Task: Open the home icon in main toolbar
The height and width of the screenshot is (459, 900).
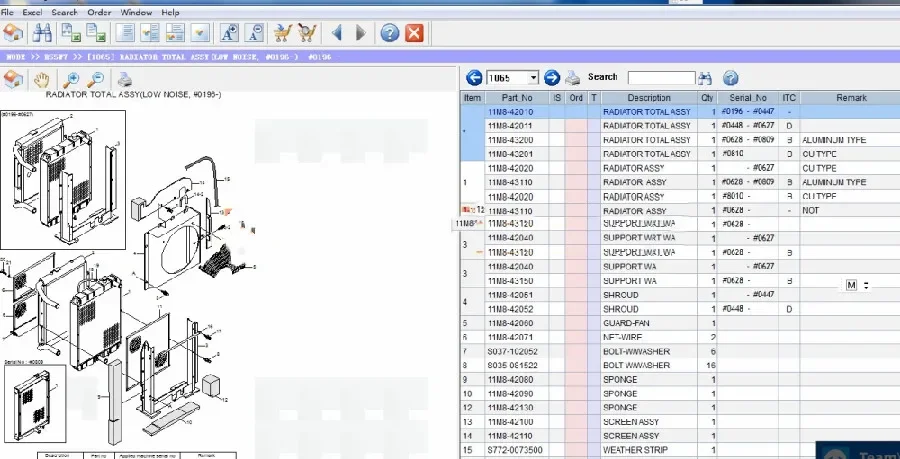Action: tap(13, 33)
